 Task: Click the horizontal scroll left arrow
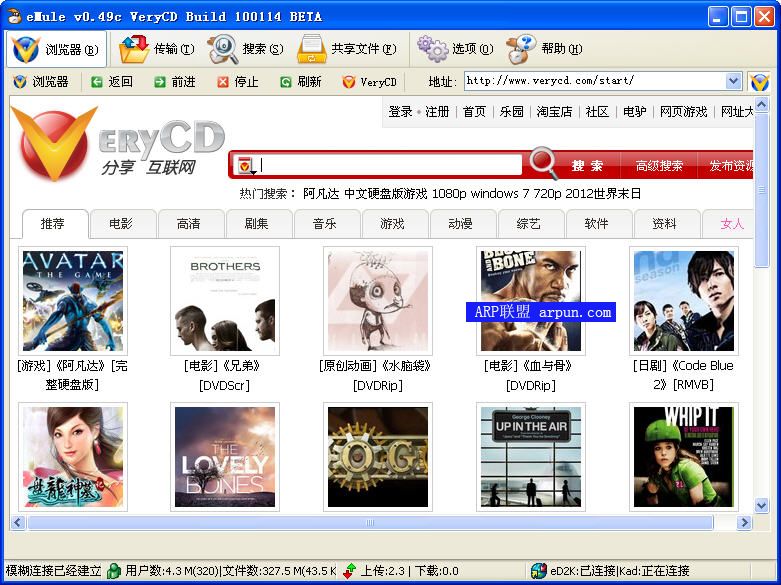pos(18,522)
